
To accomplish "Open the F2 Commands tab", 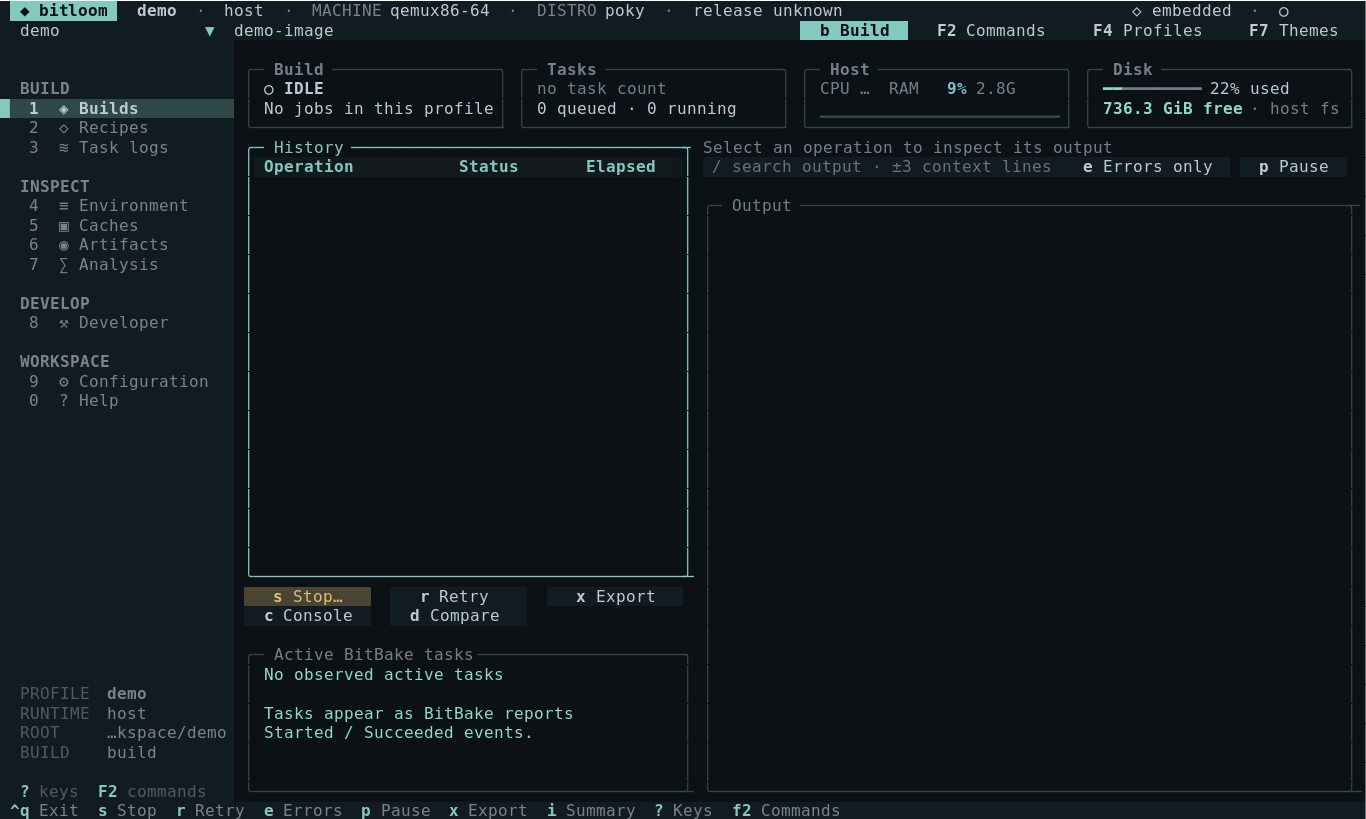I will (x=991, y=31).
